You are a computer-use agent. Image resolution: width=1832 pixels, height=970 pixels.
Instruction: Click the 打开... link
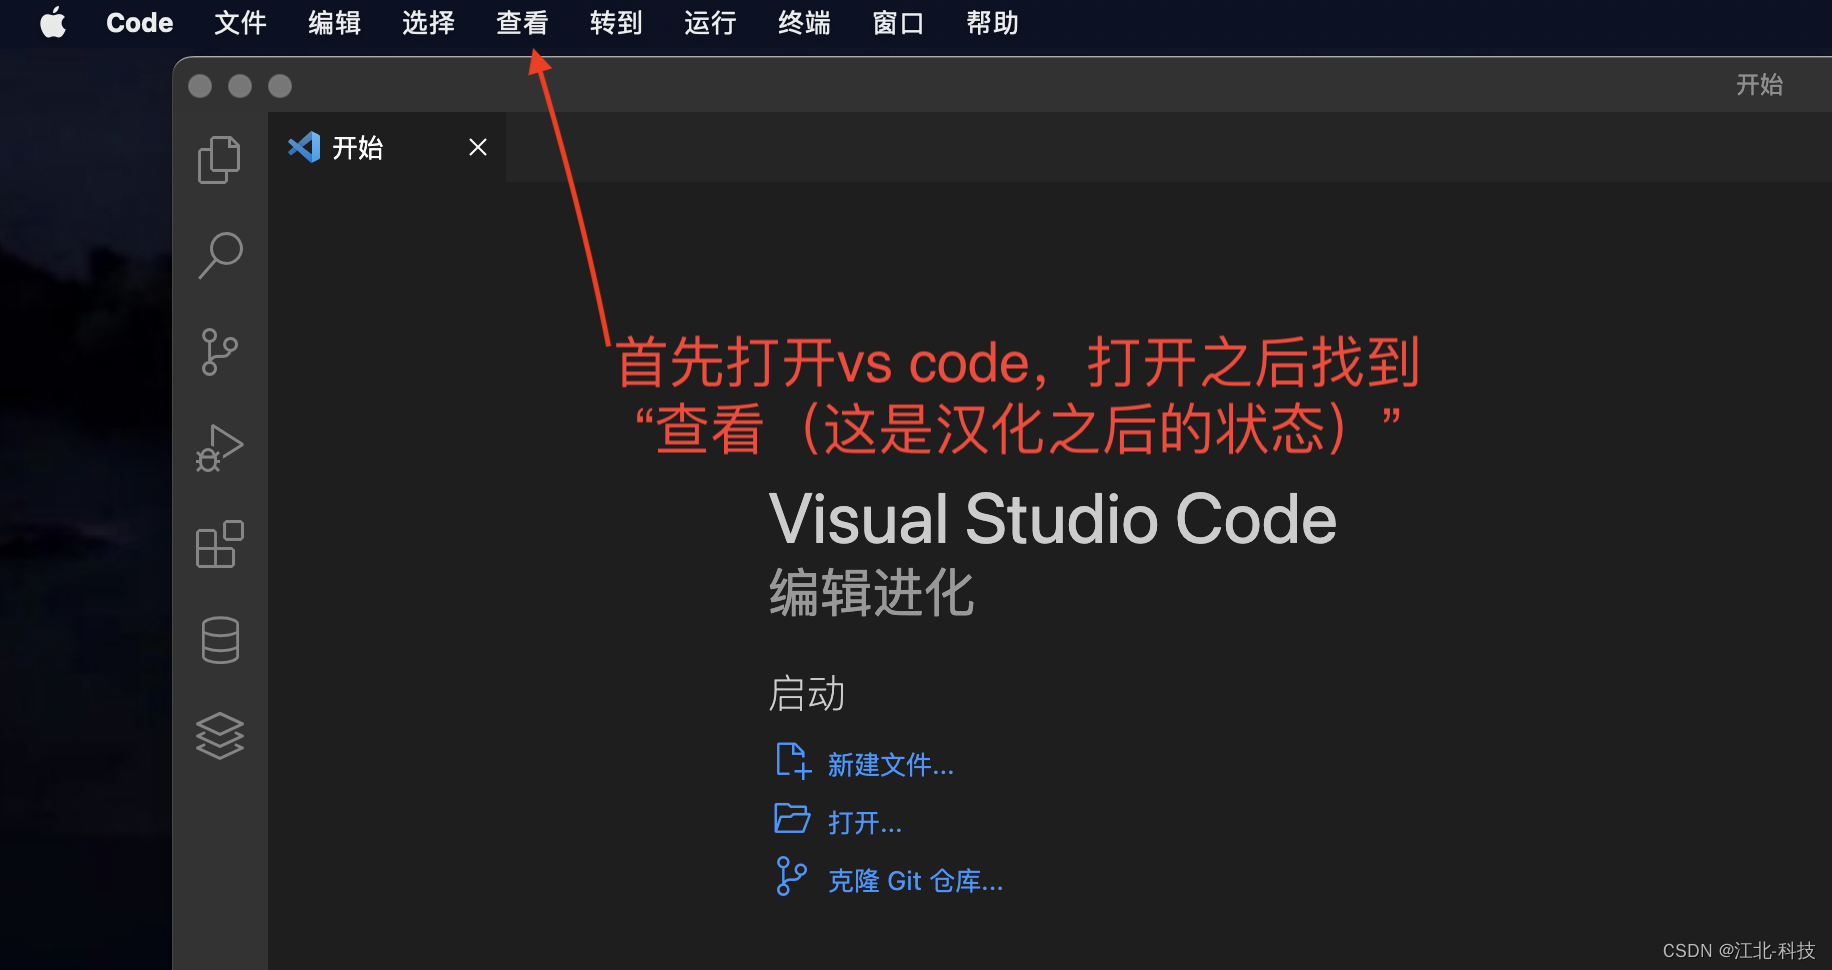(x=865, y=823)
